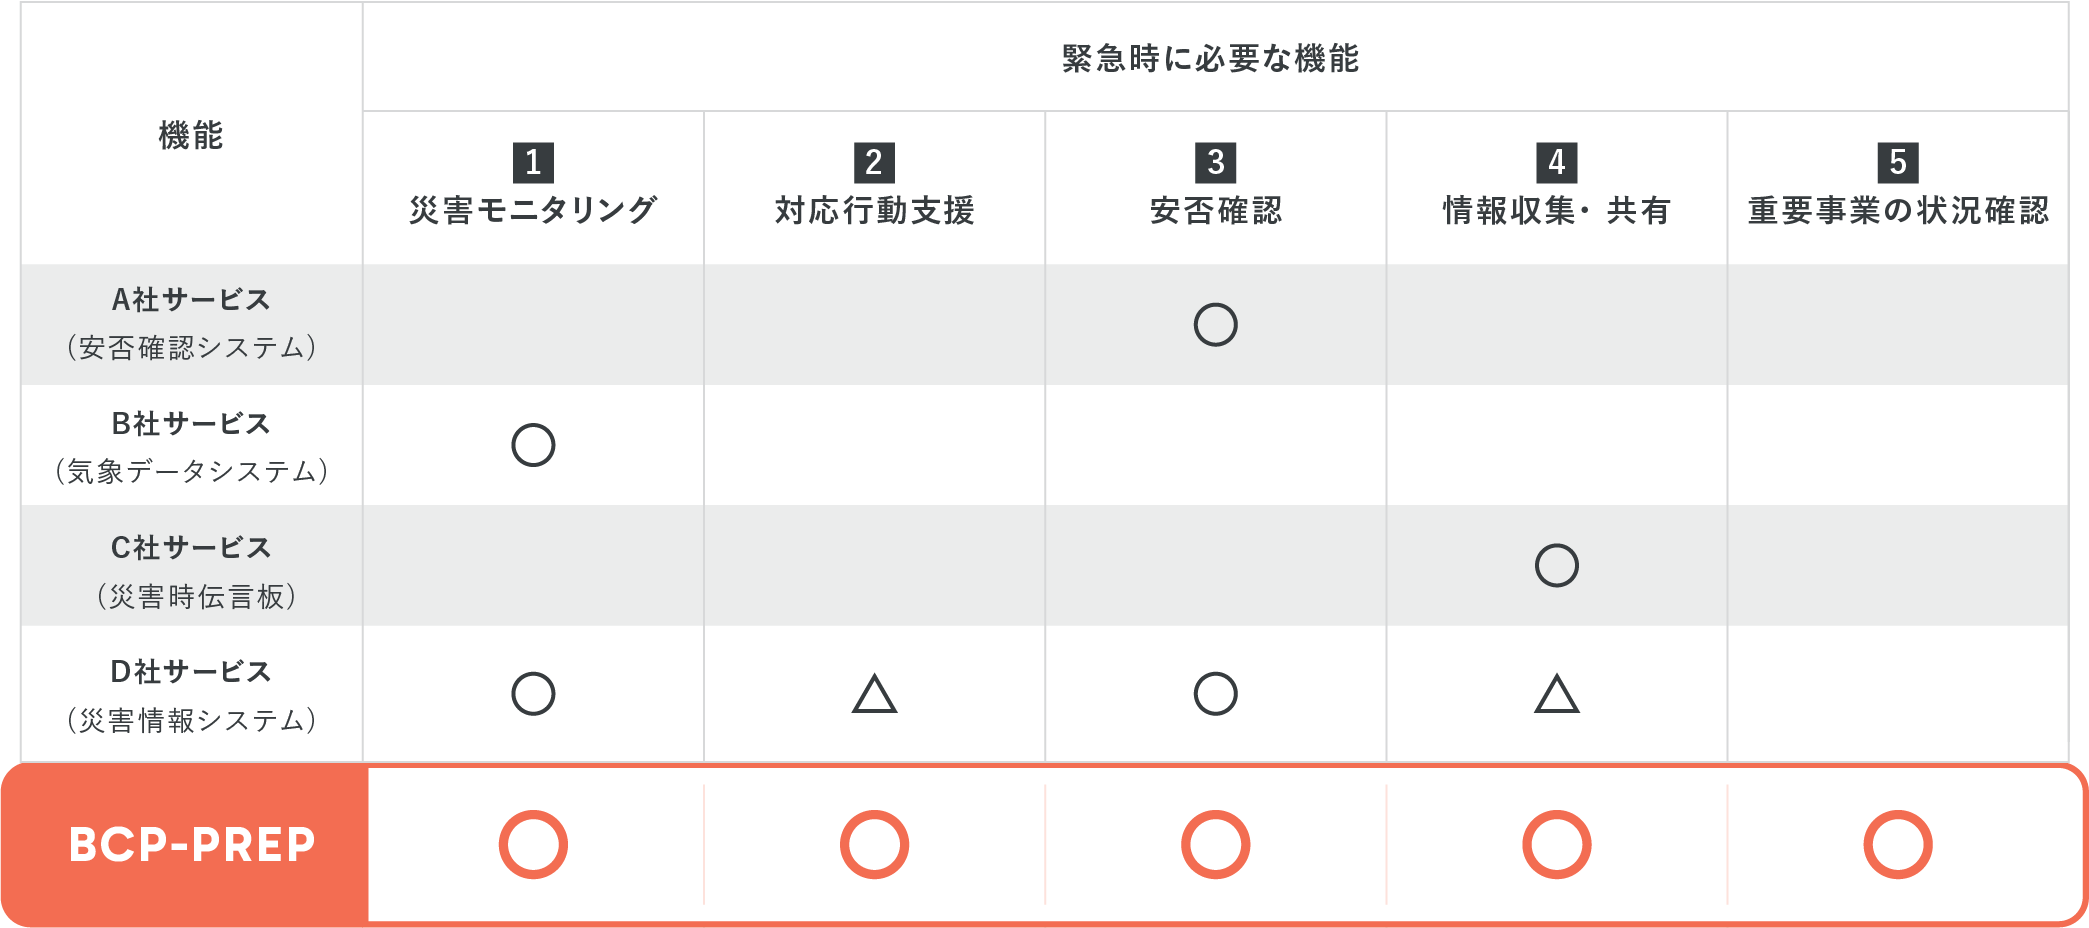Screen dimensions: 2089x928
Task: Click D社サービス triangle under 対応行動支援
Action: 874,695
